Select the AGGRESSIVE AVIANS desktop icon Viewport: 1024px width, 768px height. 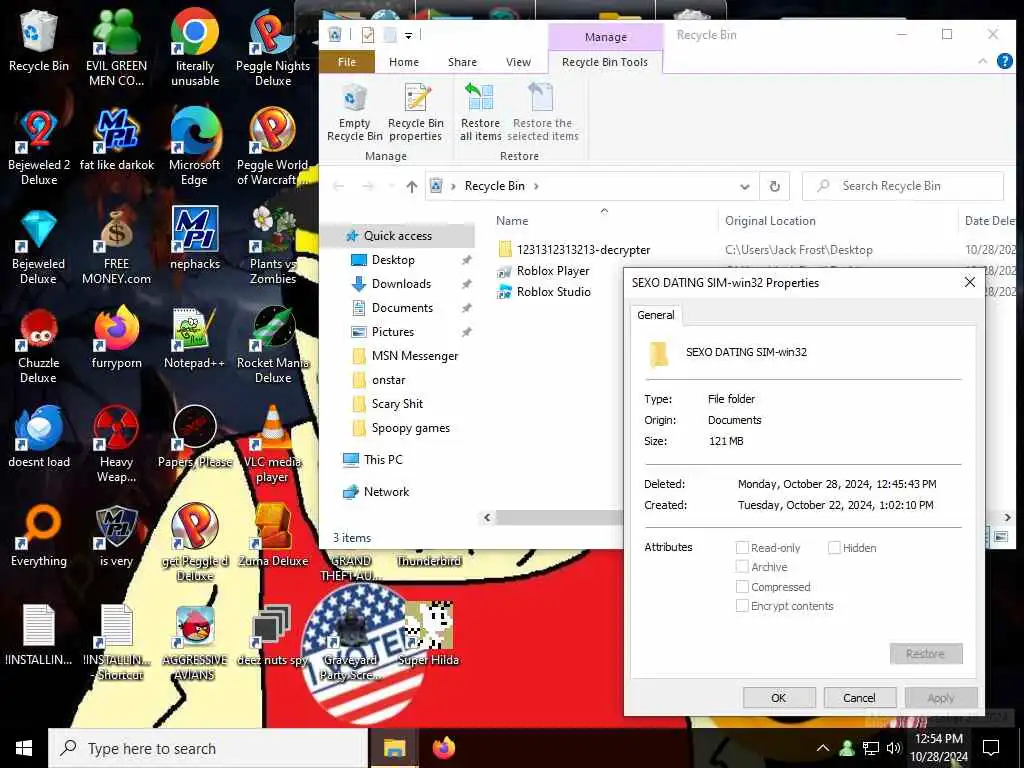tap(195, 643)
